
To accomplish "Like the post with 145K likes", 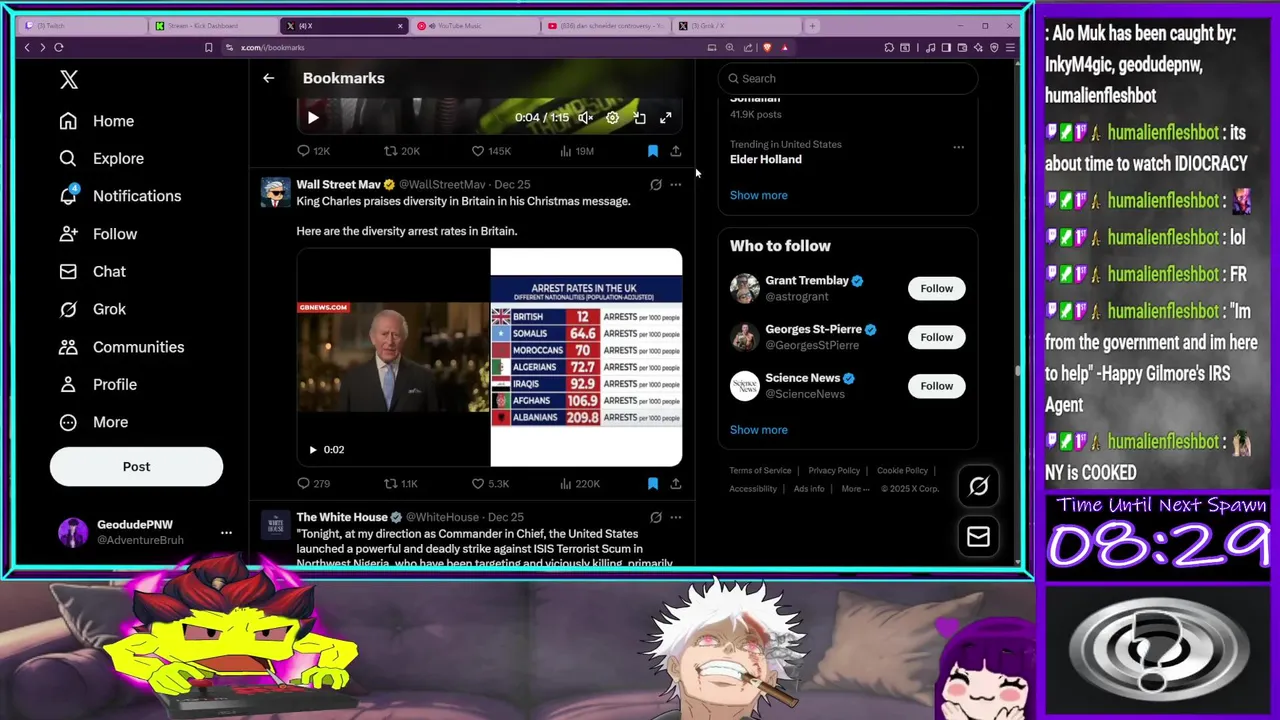I will click(490, 151).
